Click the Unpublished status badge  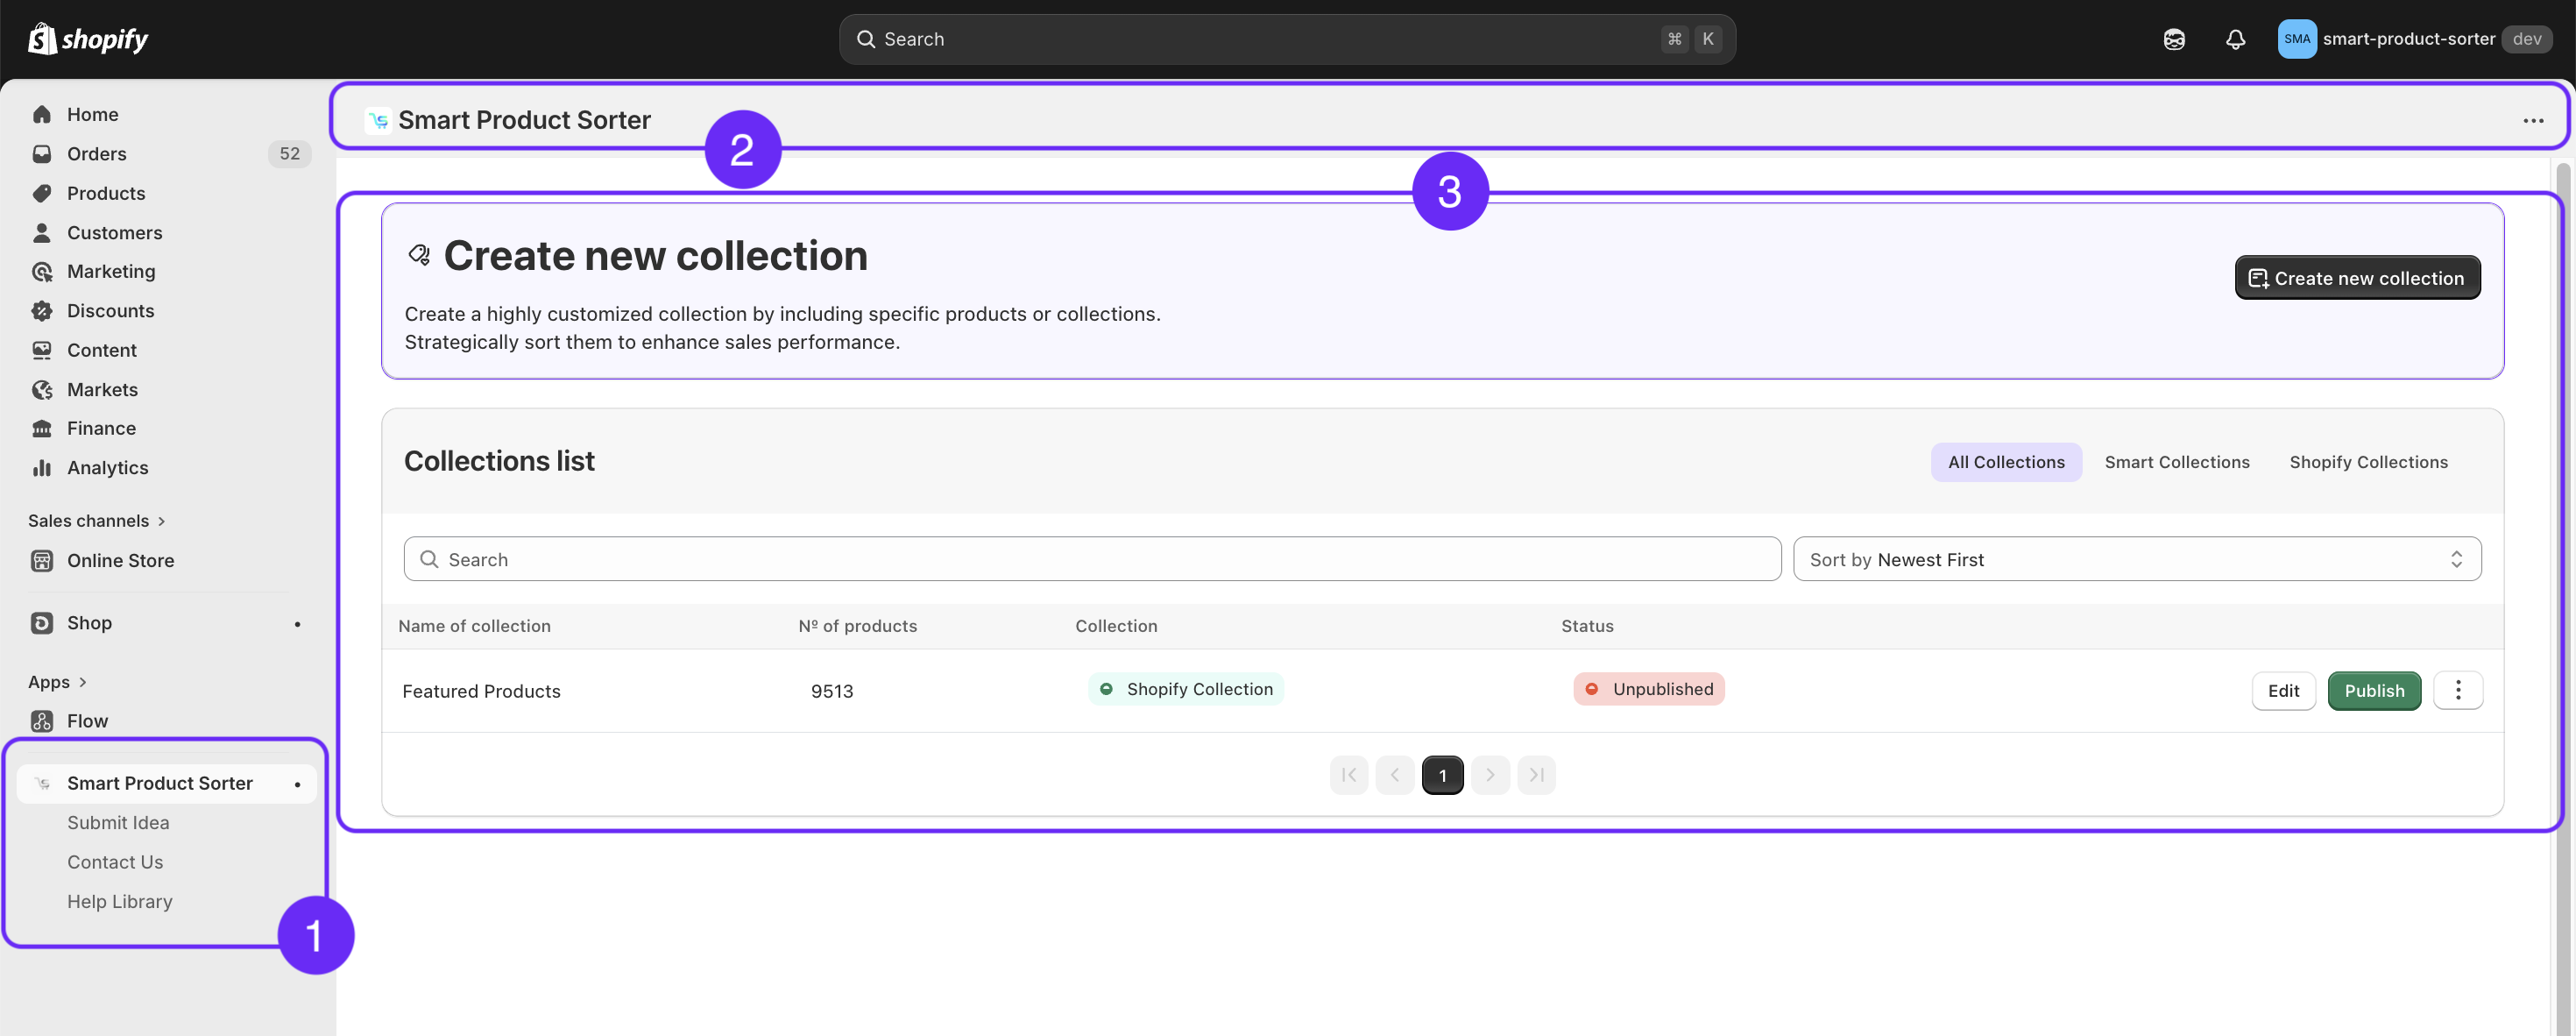click(1649, 689)
